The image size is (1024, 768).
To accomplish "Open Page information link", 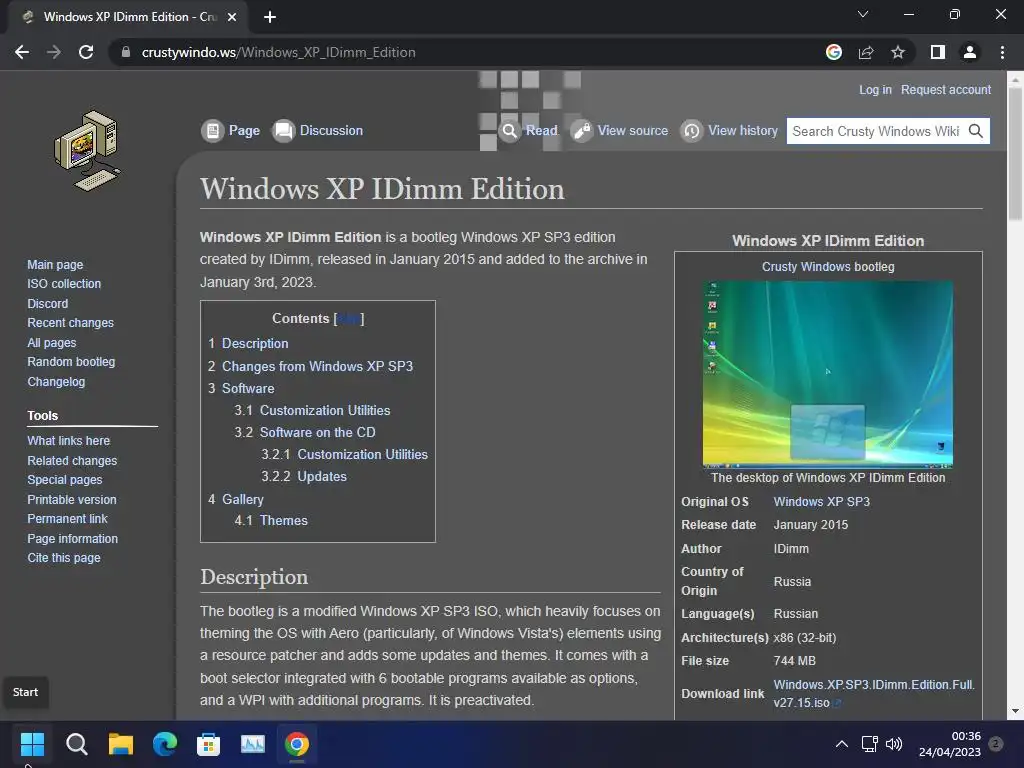I will click(x=72, y=539).
